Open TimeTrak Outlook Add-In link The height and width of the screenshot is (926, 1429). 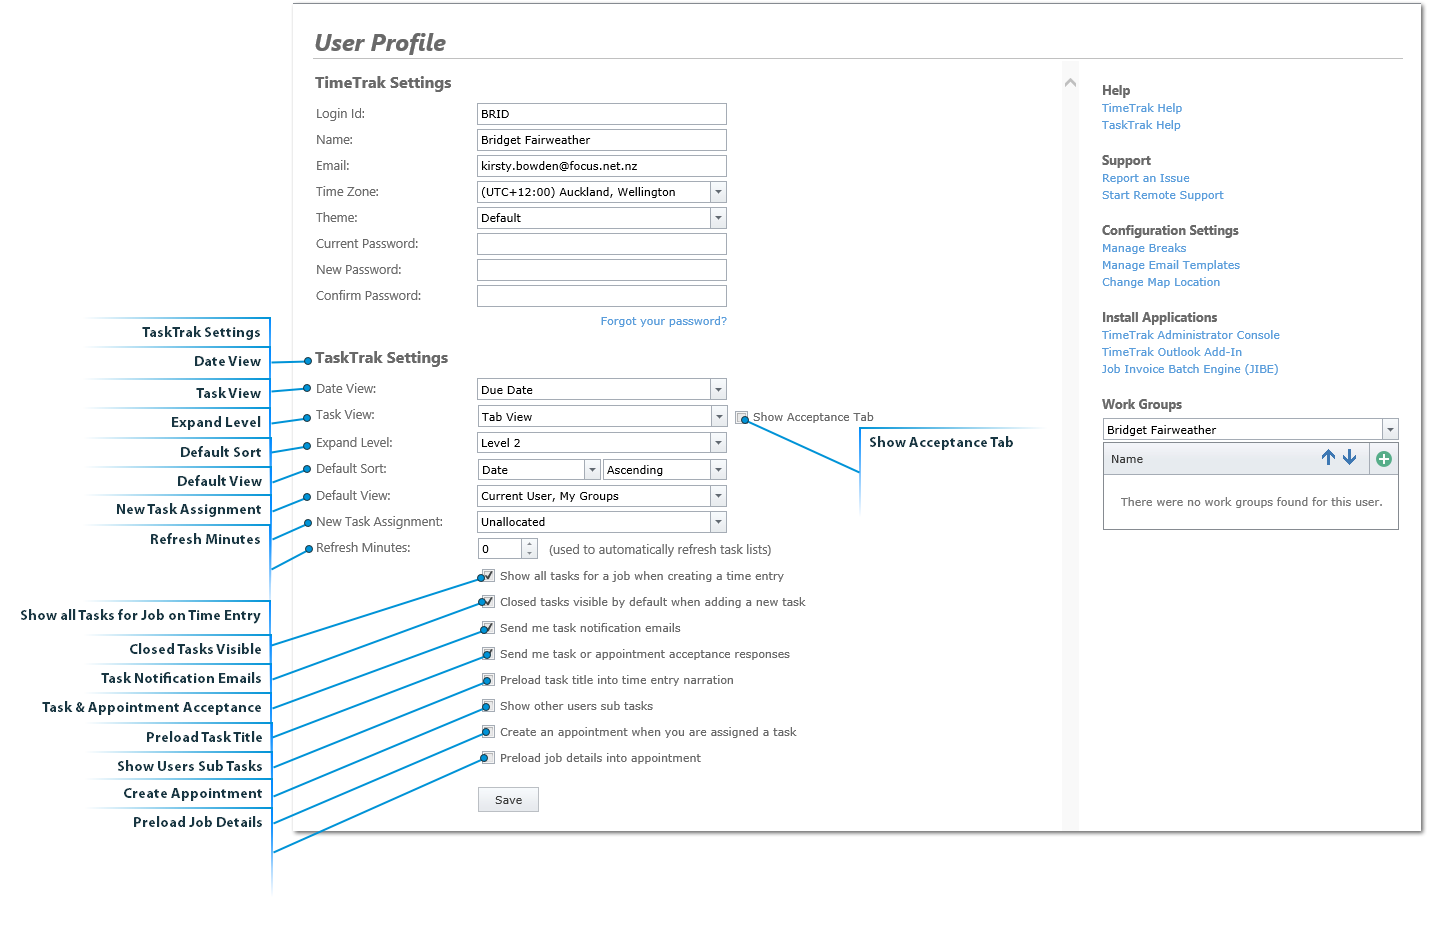click(x=1171, y=352)
